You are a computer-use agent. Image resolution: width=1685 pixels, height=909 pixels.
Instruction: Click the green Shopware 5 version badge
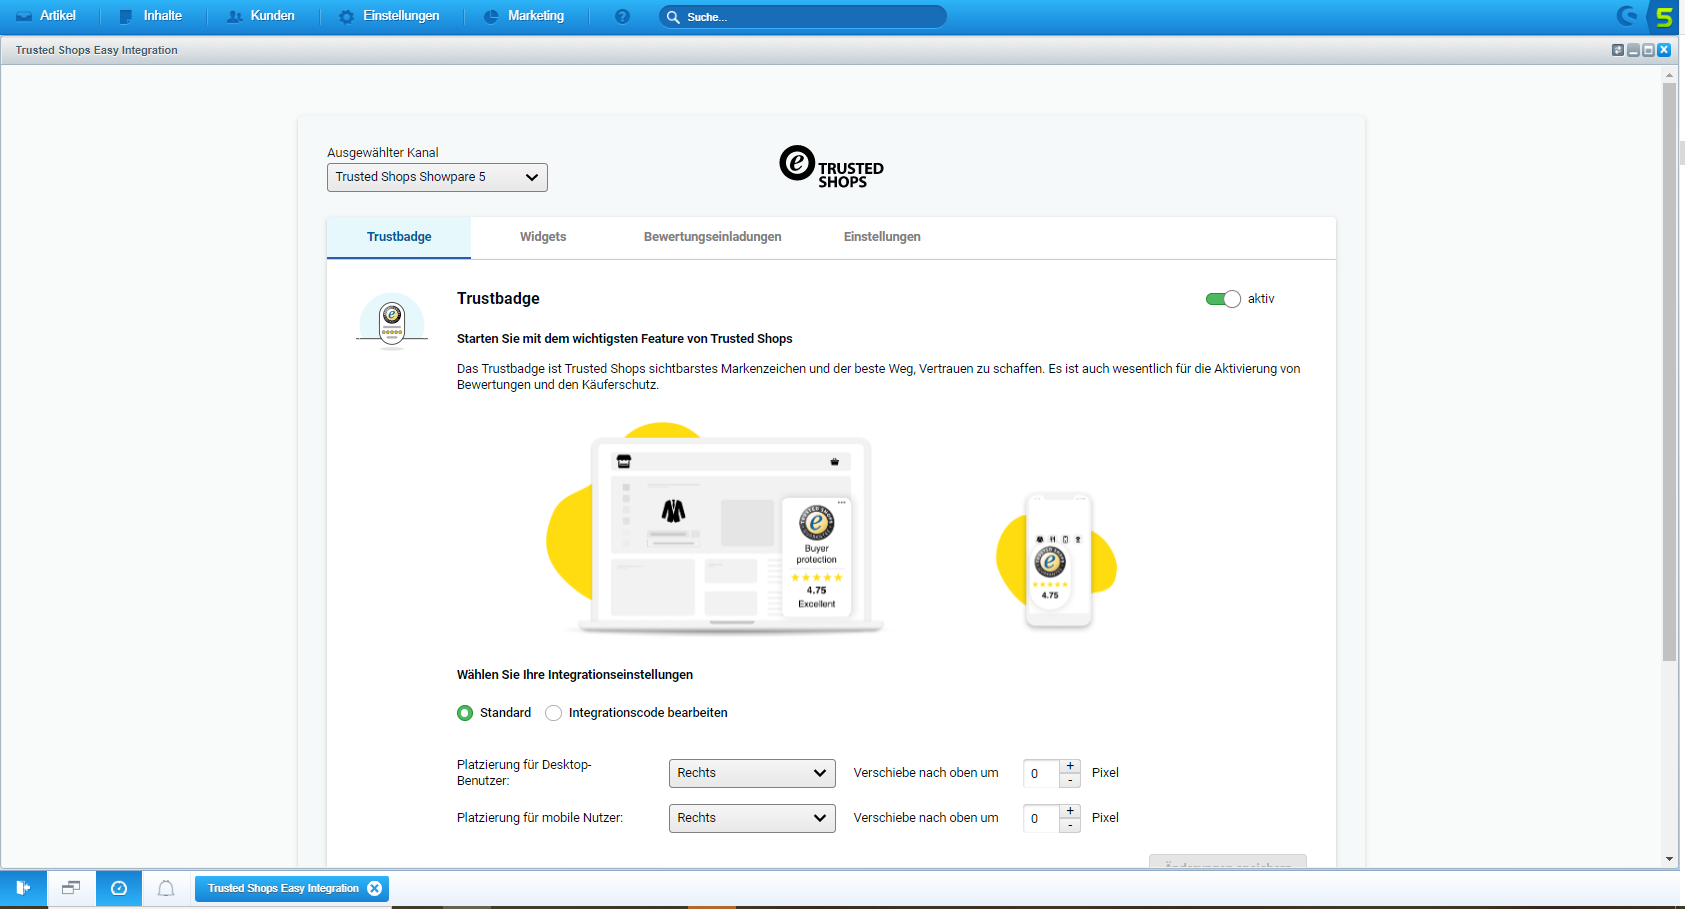1664,17
